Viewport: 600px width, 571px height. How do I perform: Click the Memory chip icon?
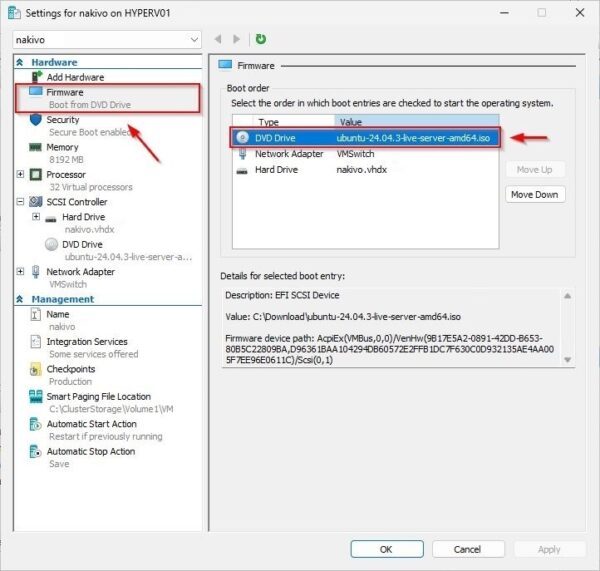36,147
